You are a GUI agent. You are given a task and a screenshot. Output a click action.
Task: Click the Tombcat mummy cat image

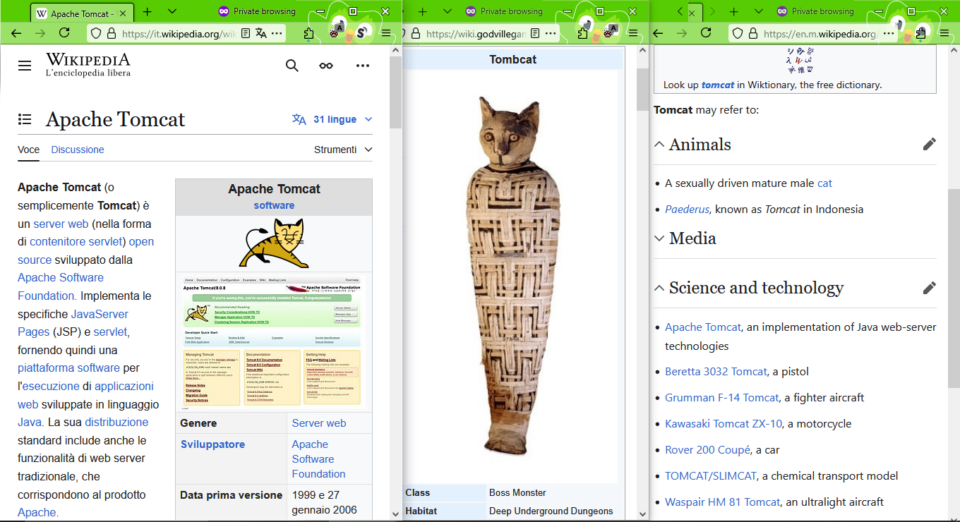click(512, 275)
